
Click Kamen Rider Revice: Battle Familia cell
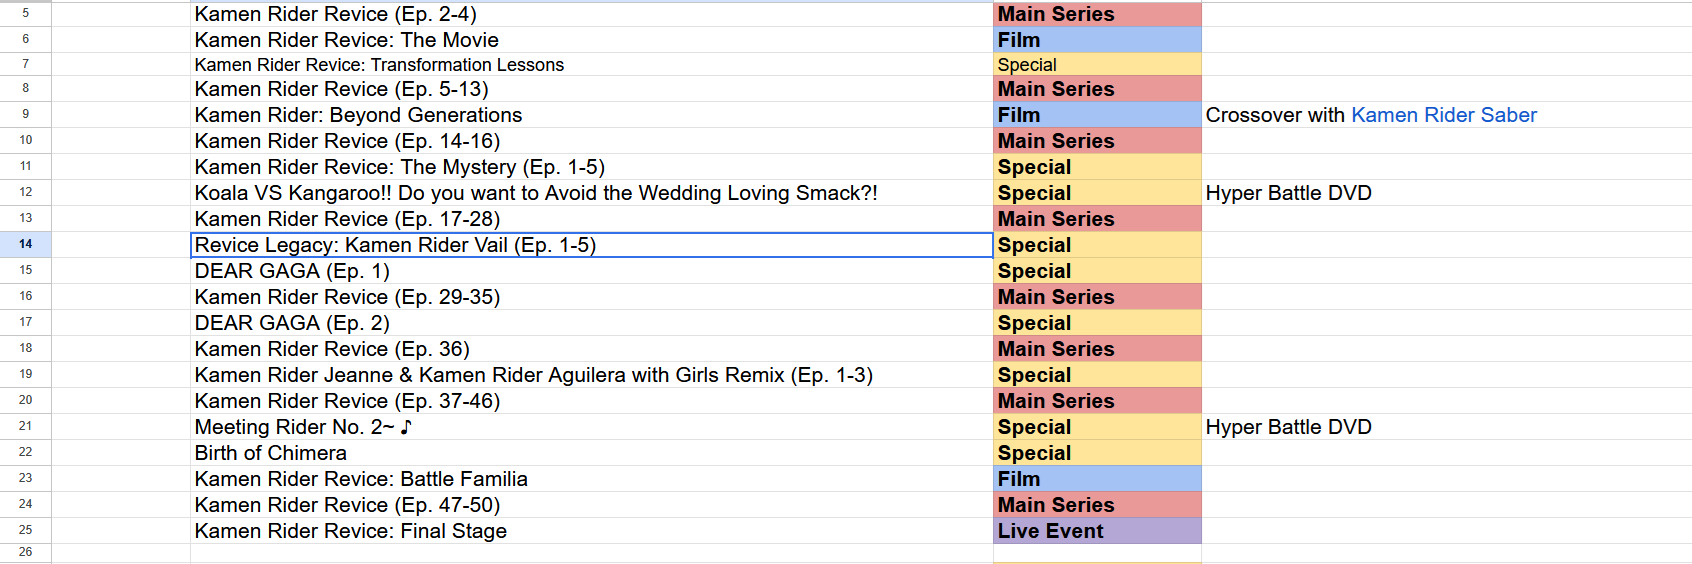click(591, 479)
